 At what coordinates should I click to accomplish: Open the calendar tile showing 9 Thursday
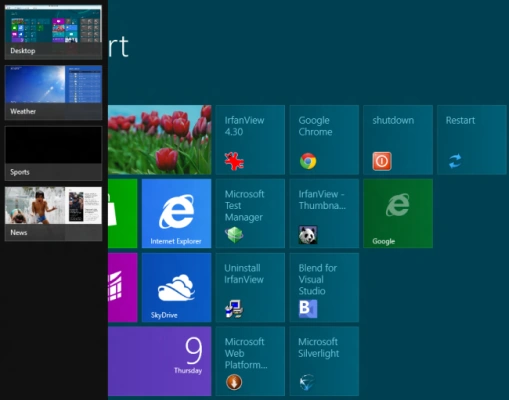pos(159,361)
